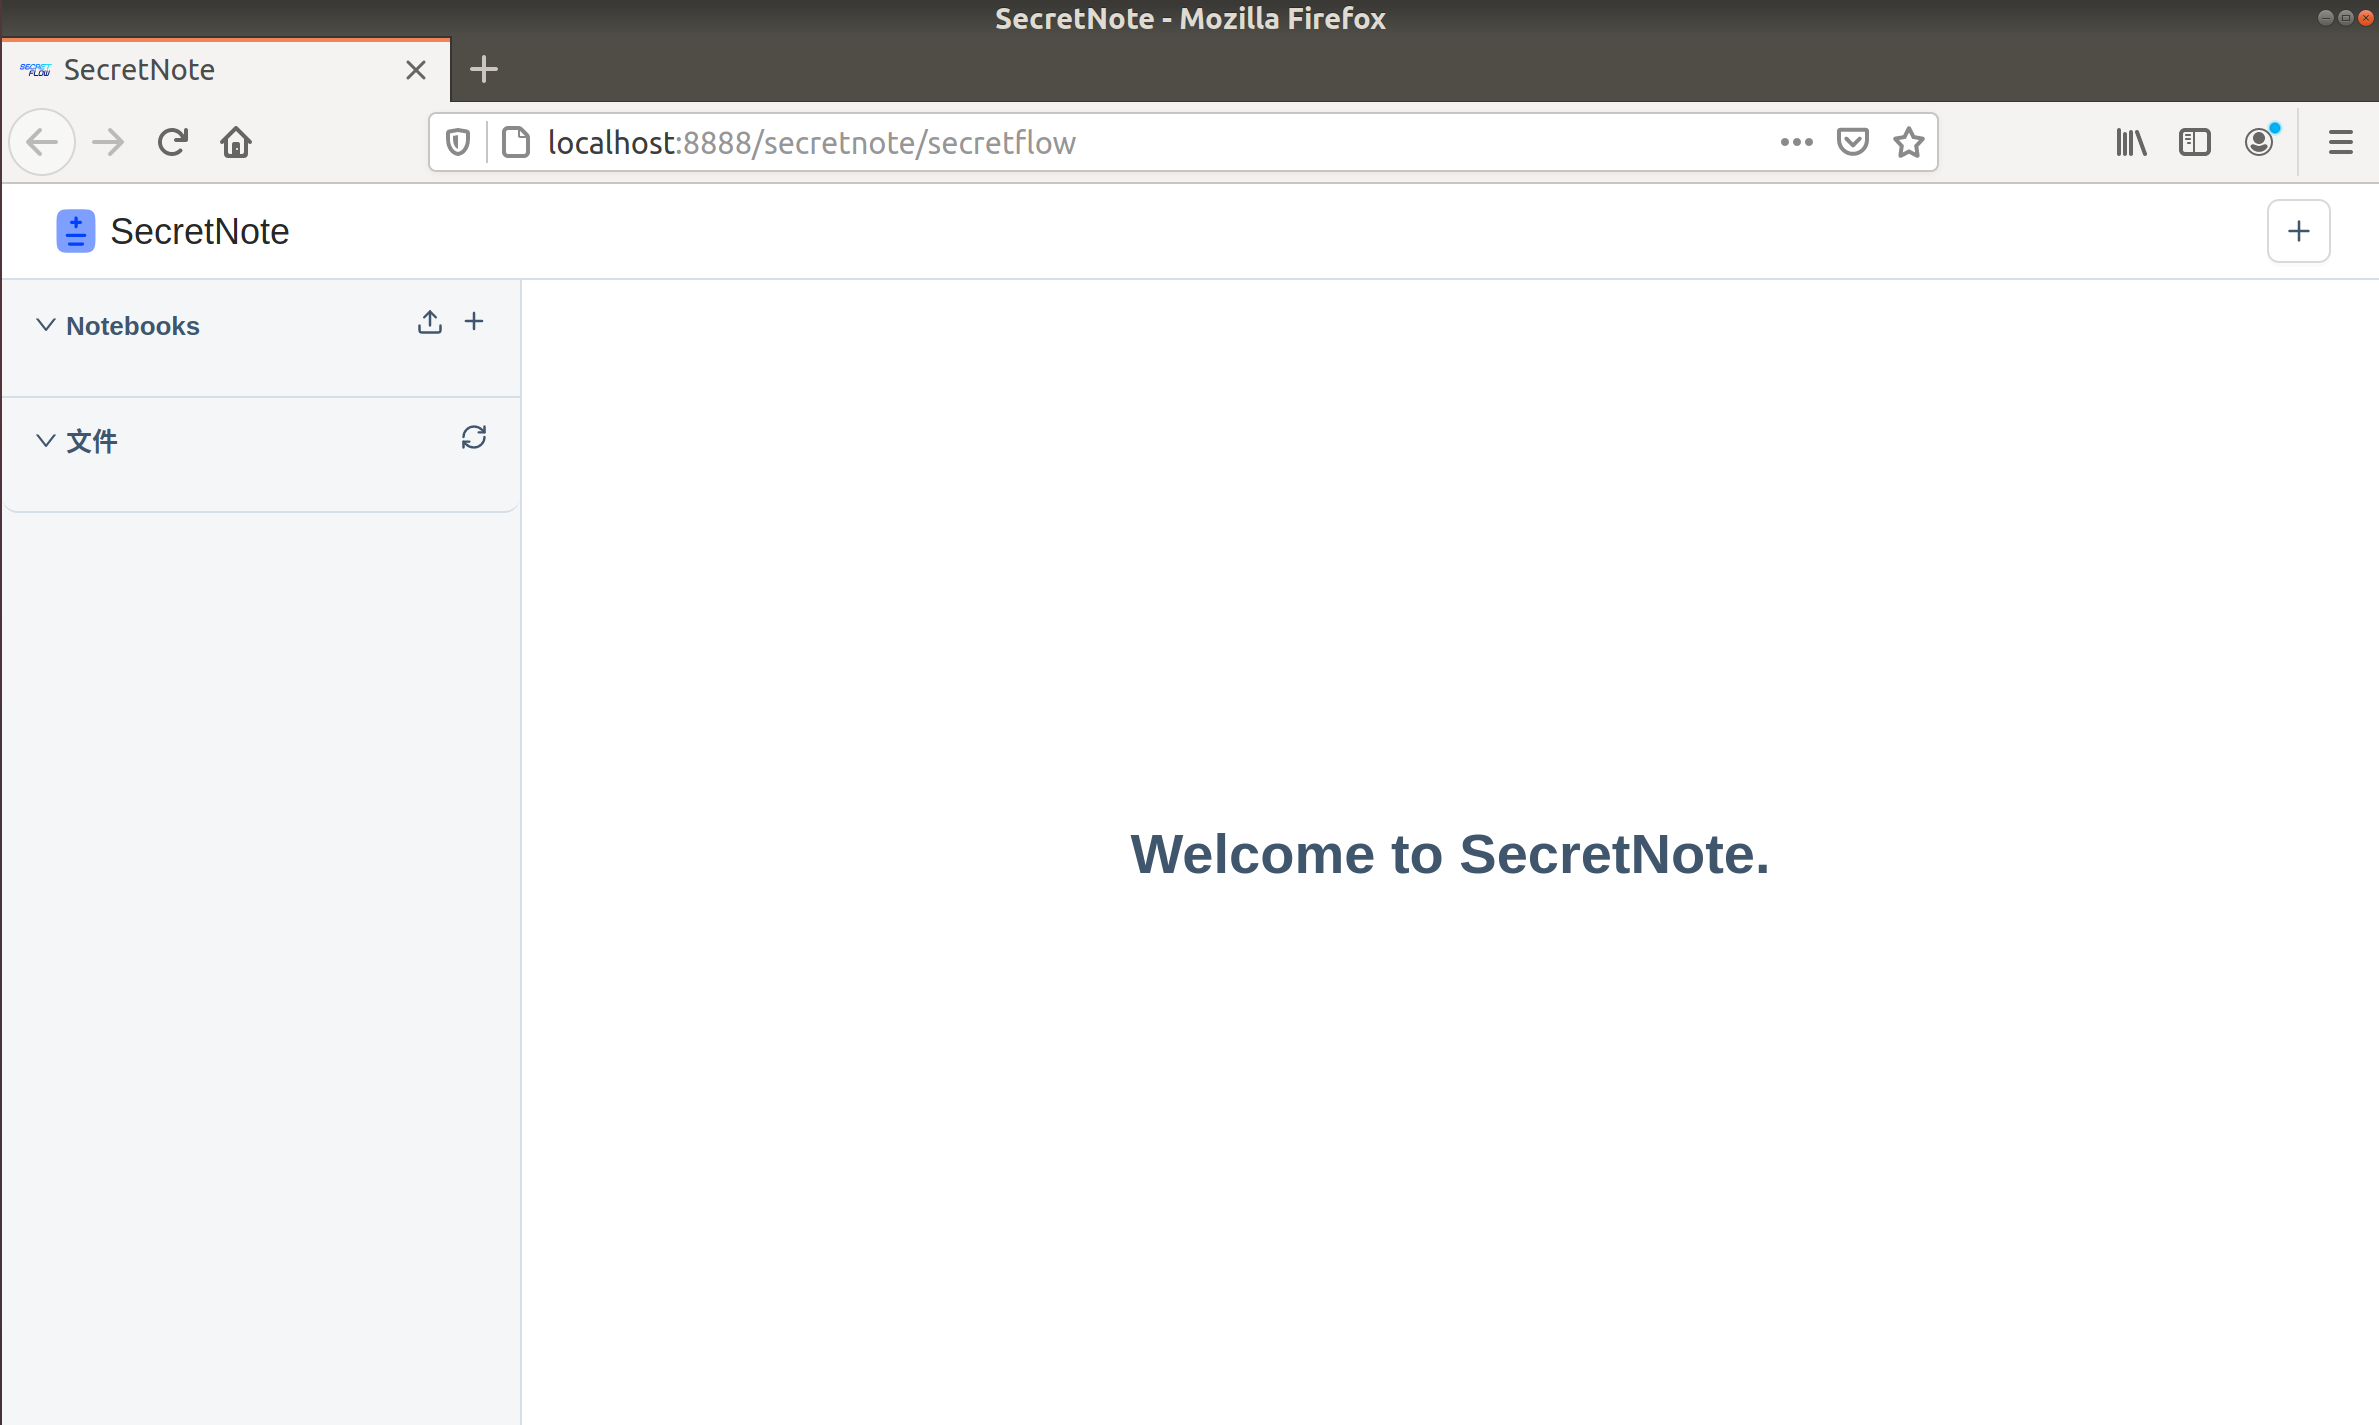Show tracking protection shield info
This screenshot has width=2379, height=1425.
pos(458,142)
